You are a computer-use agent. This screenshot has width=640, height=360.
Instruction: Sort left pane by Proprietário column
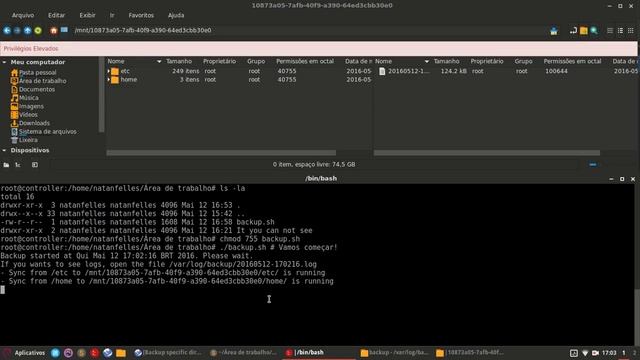tap(220, 61)
